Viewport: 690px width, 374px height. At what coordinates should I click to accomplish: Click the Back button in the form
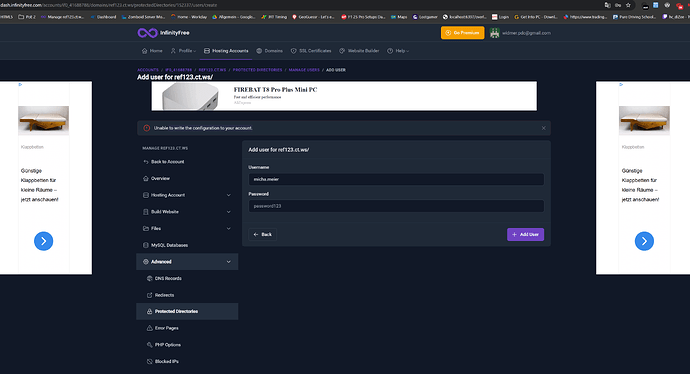click(263, 235)
